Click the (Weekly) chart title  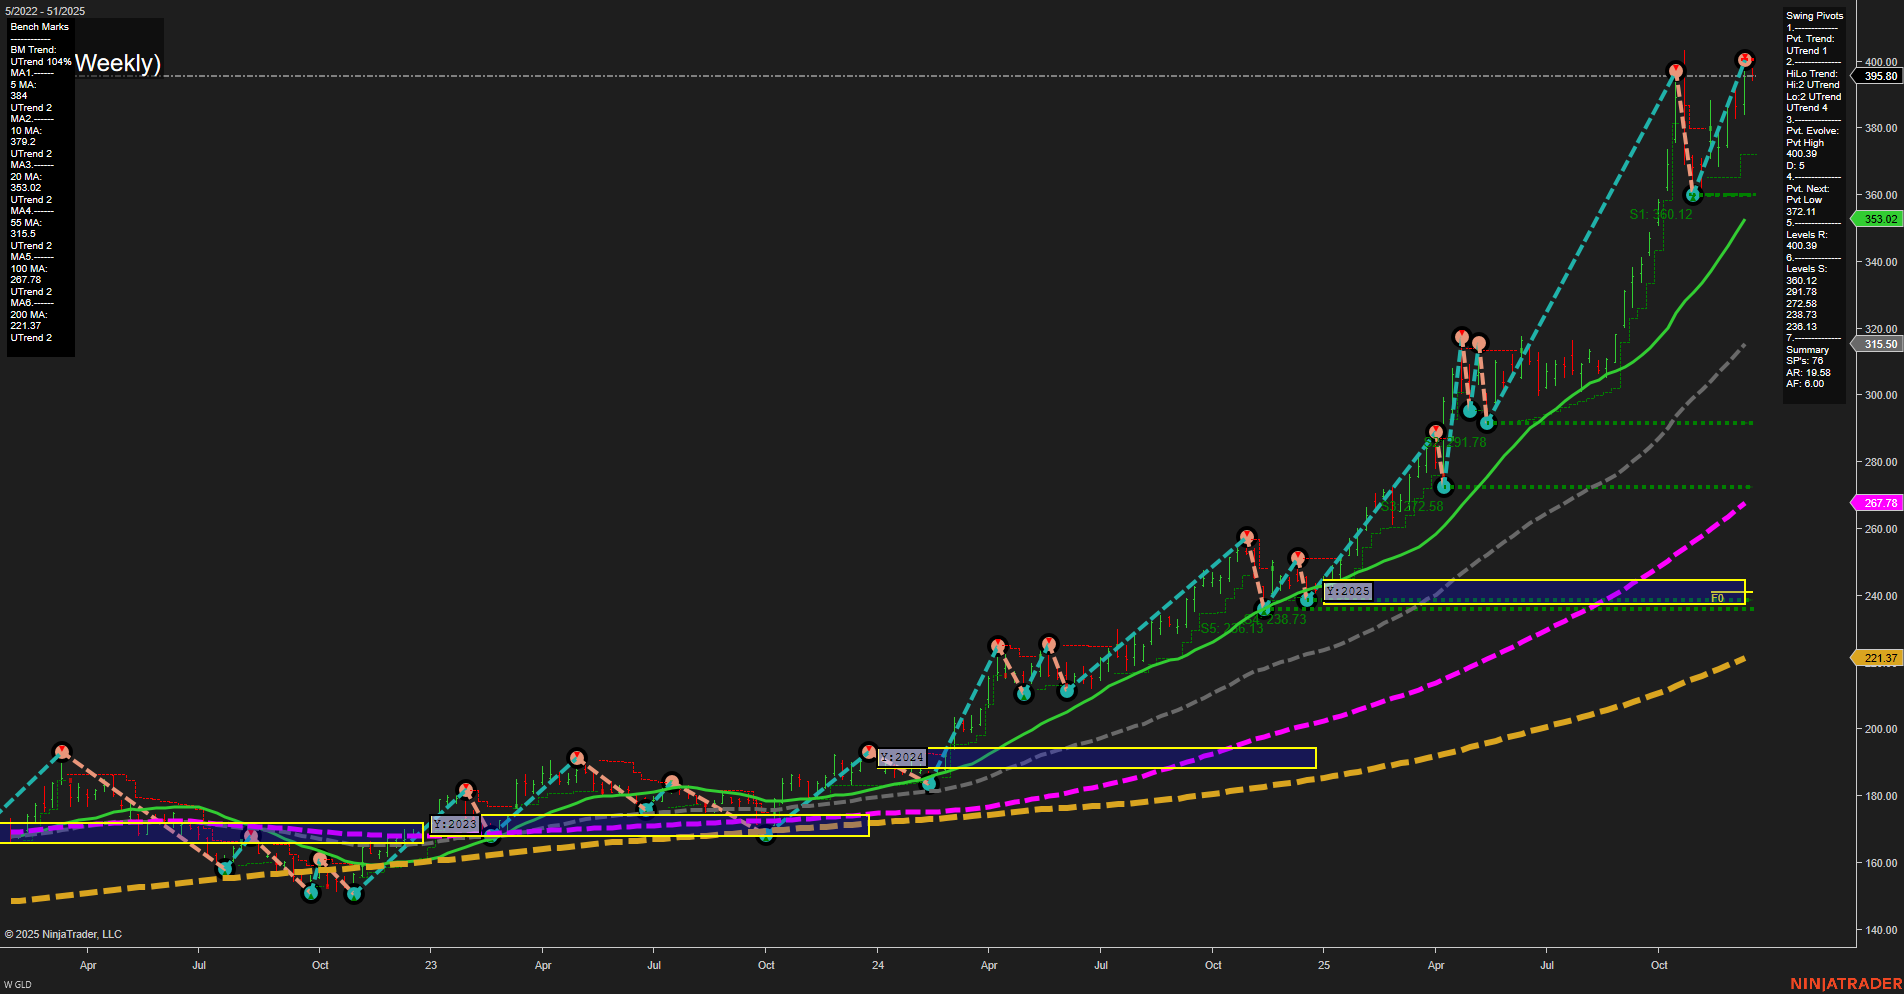(x=116, y=62)
